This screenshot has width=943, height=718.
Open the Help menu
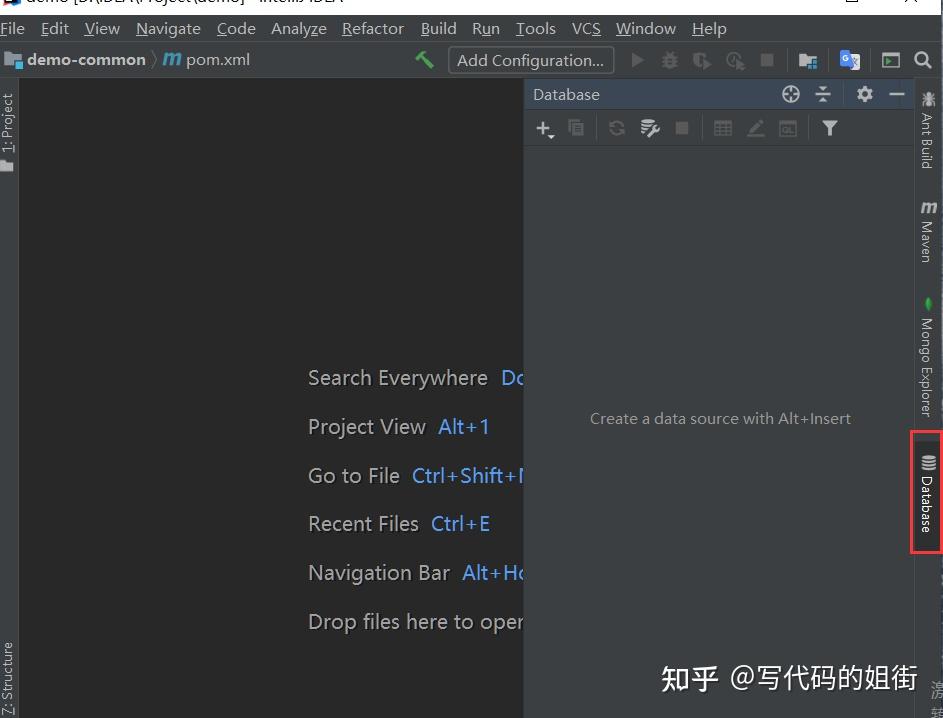[708, 28]
